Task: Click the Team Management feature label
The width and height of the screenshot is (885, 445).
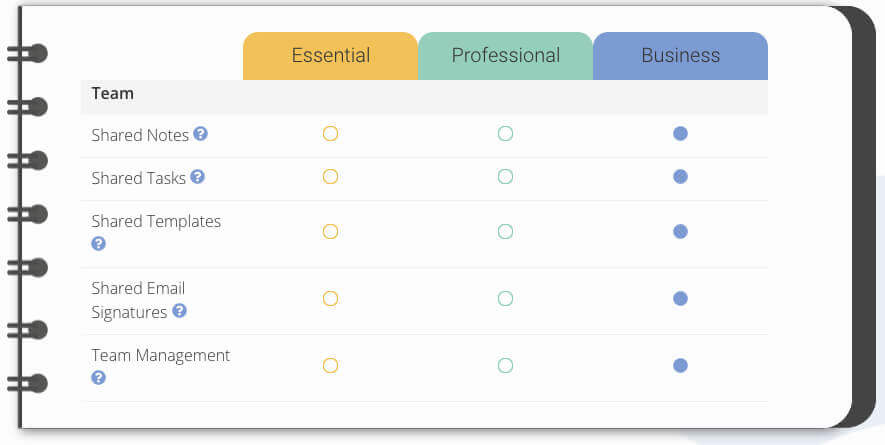Action: click(161, 356)
